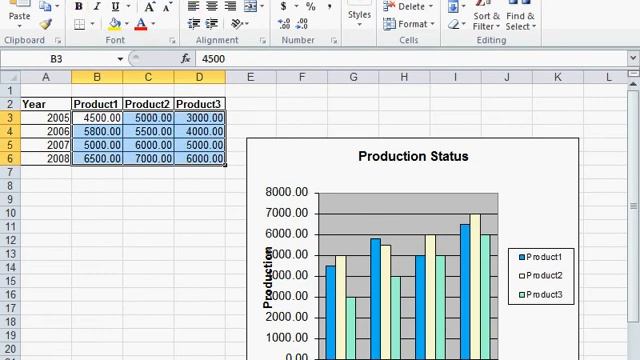Screen dimensions: 640x360
Task: Select the year 2007 cell
Action: [x=46, y=145]
